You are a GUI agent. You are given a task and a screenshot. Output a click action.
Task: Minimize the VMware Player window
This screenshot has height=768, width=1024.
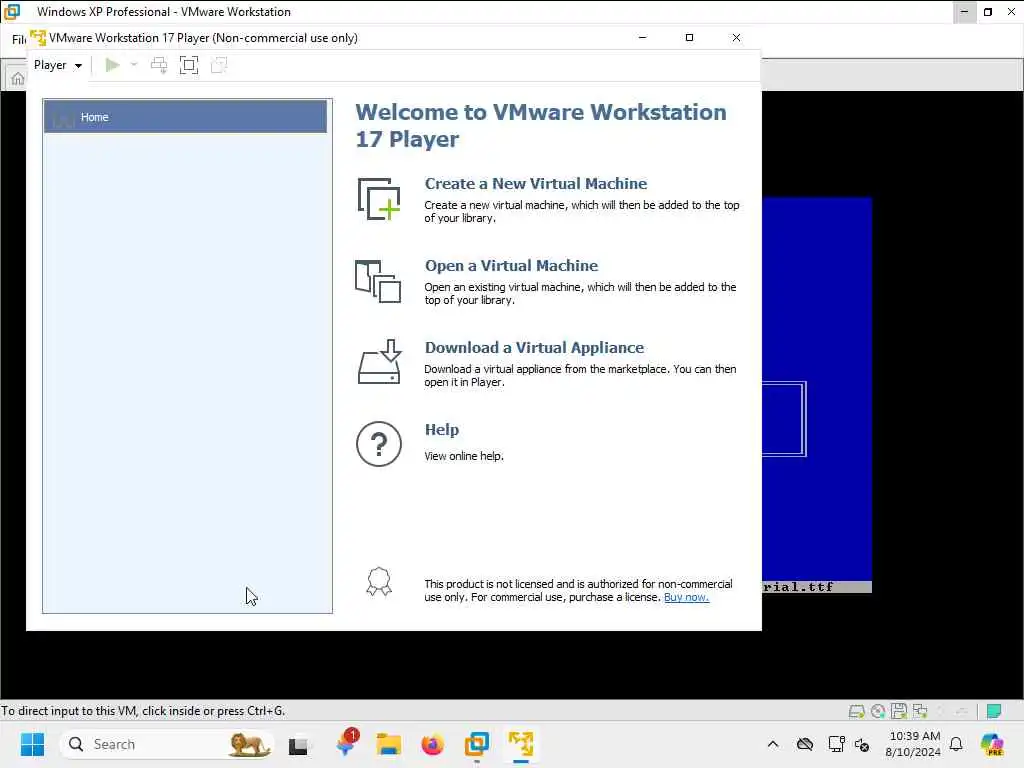click(x=643, y=38)
